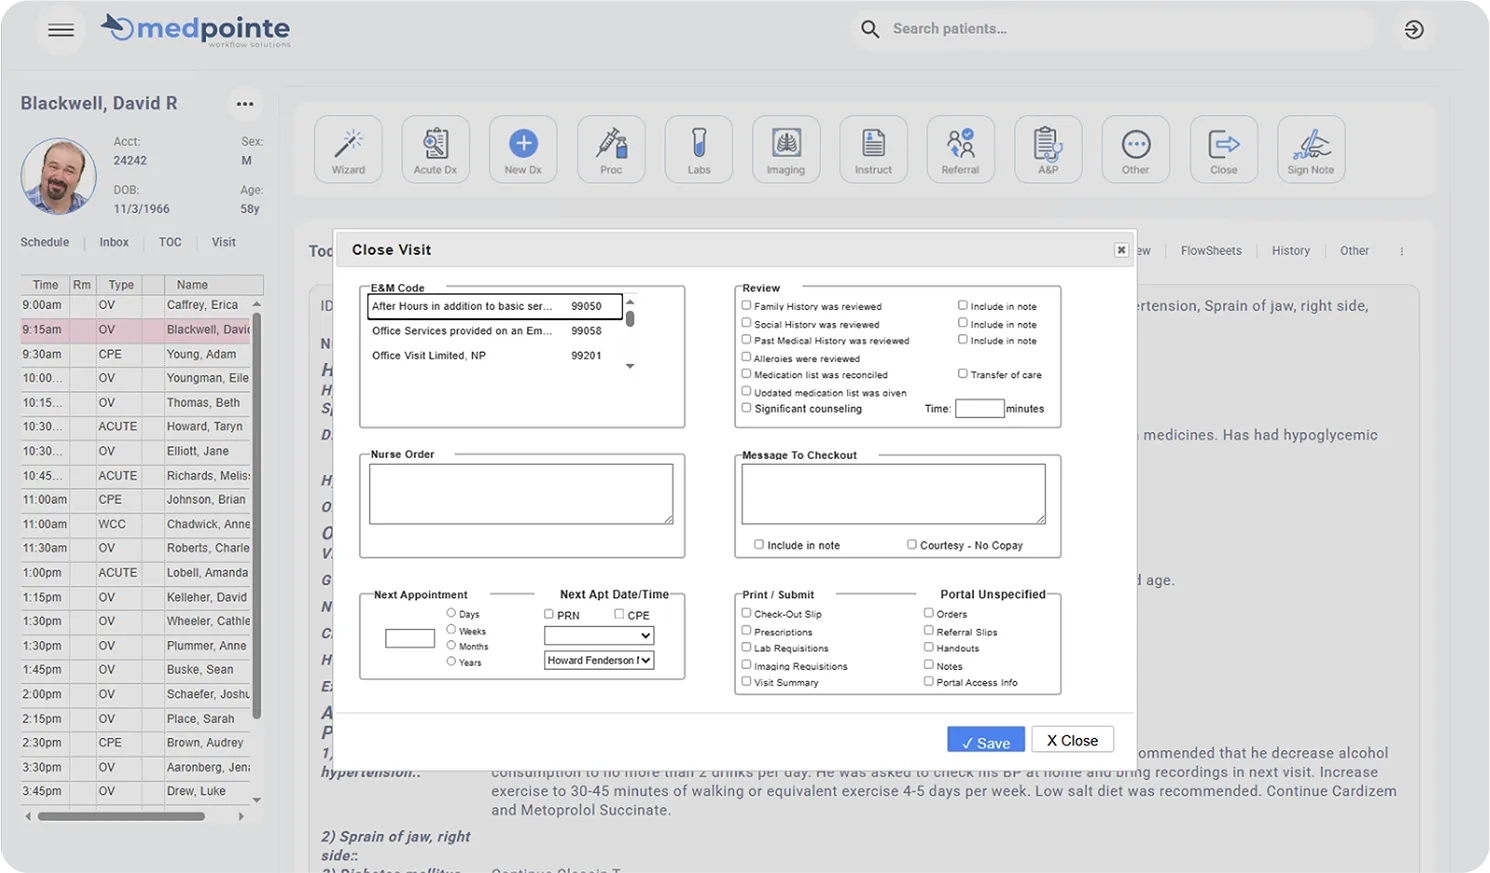Click the Close visit toolbar icon
1490x873 pixels.
tap(1224, 149)
